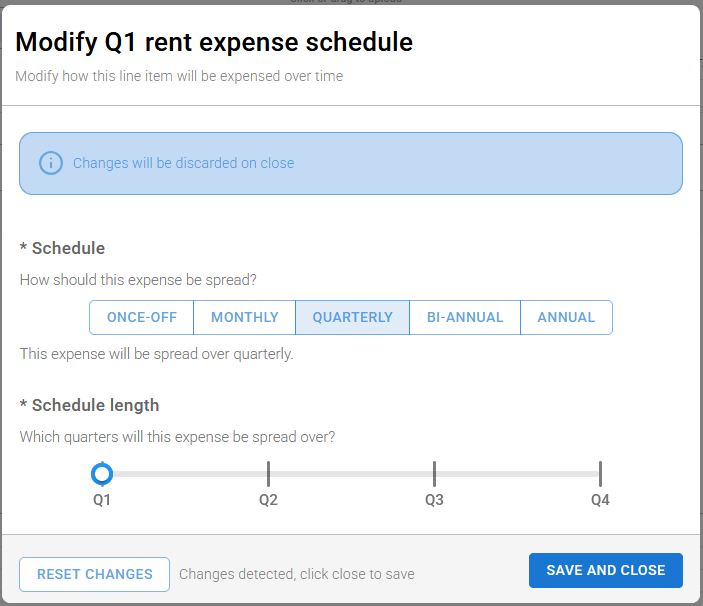Click the slider handle at Q1

[x=102, y=473]
